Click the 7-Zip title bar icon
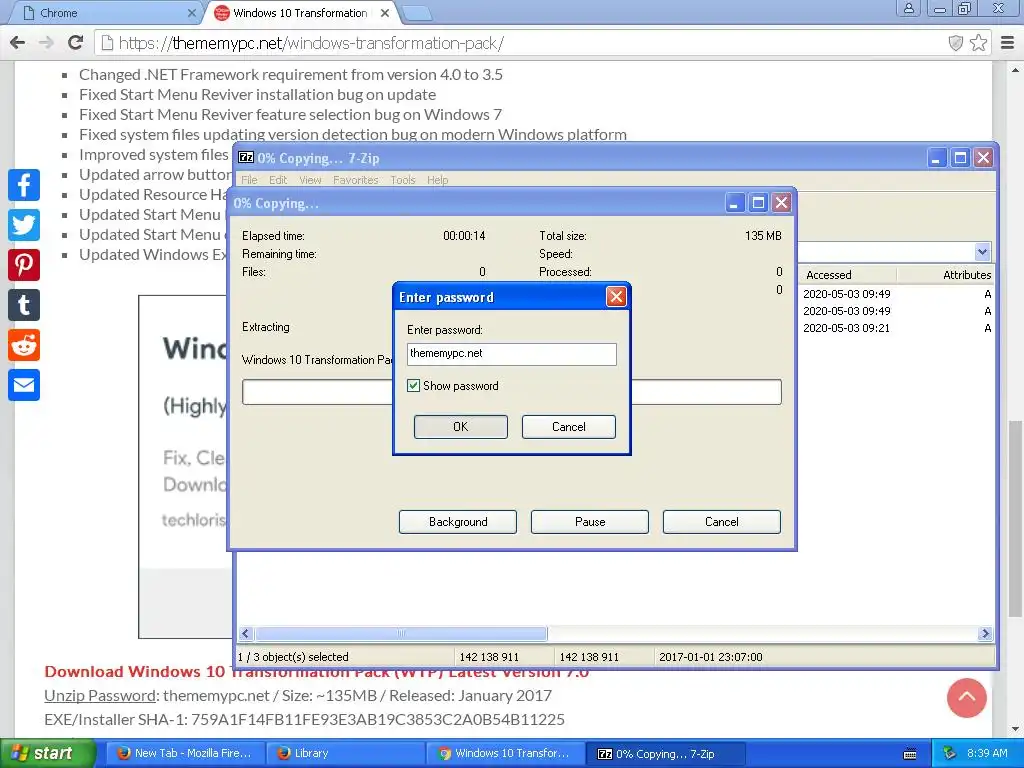This screenshot has width=1024, height=768. 246,157
